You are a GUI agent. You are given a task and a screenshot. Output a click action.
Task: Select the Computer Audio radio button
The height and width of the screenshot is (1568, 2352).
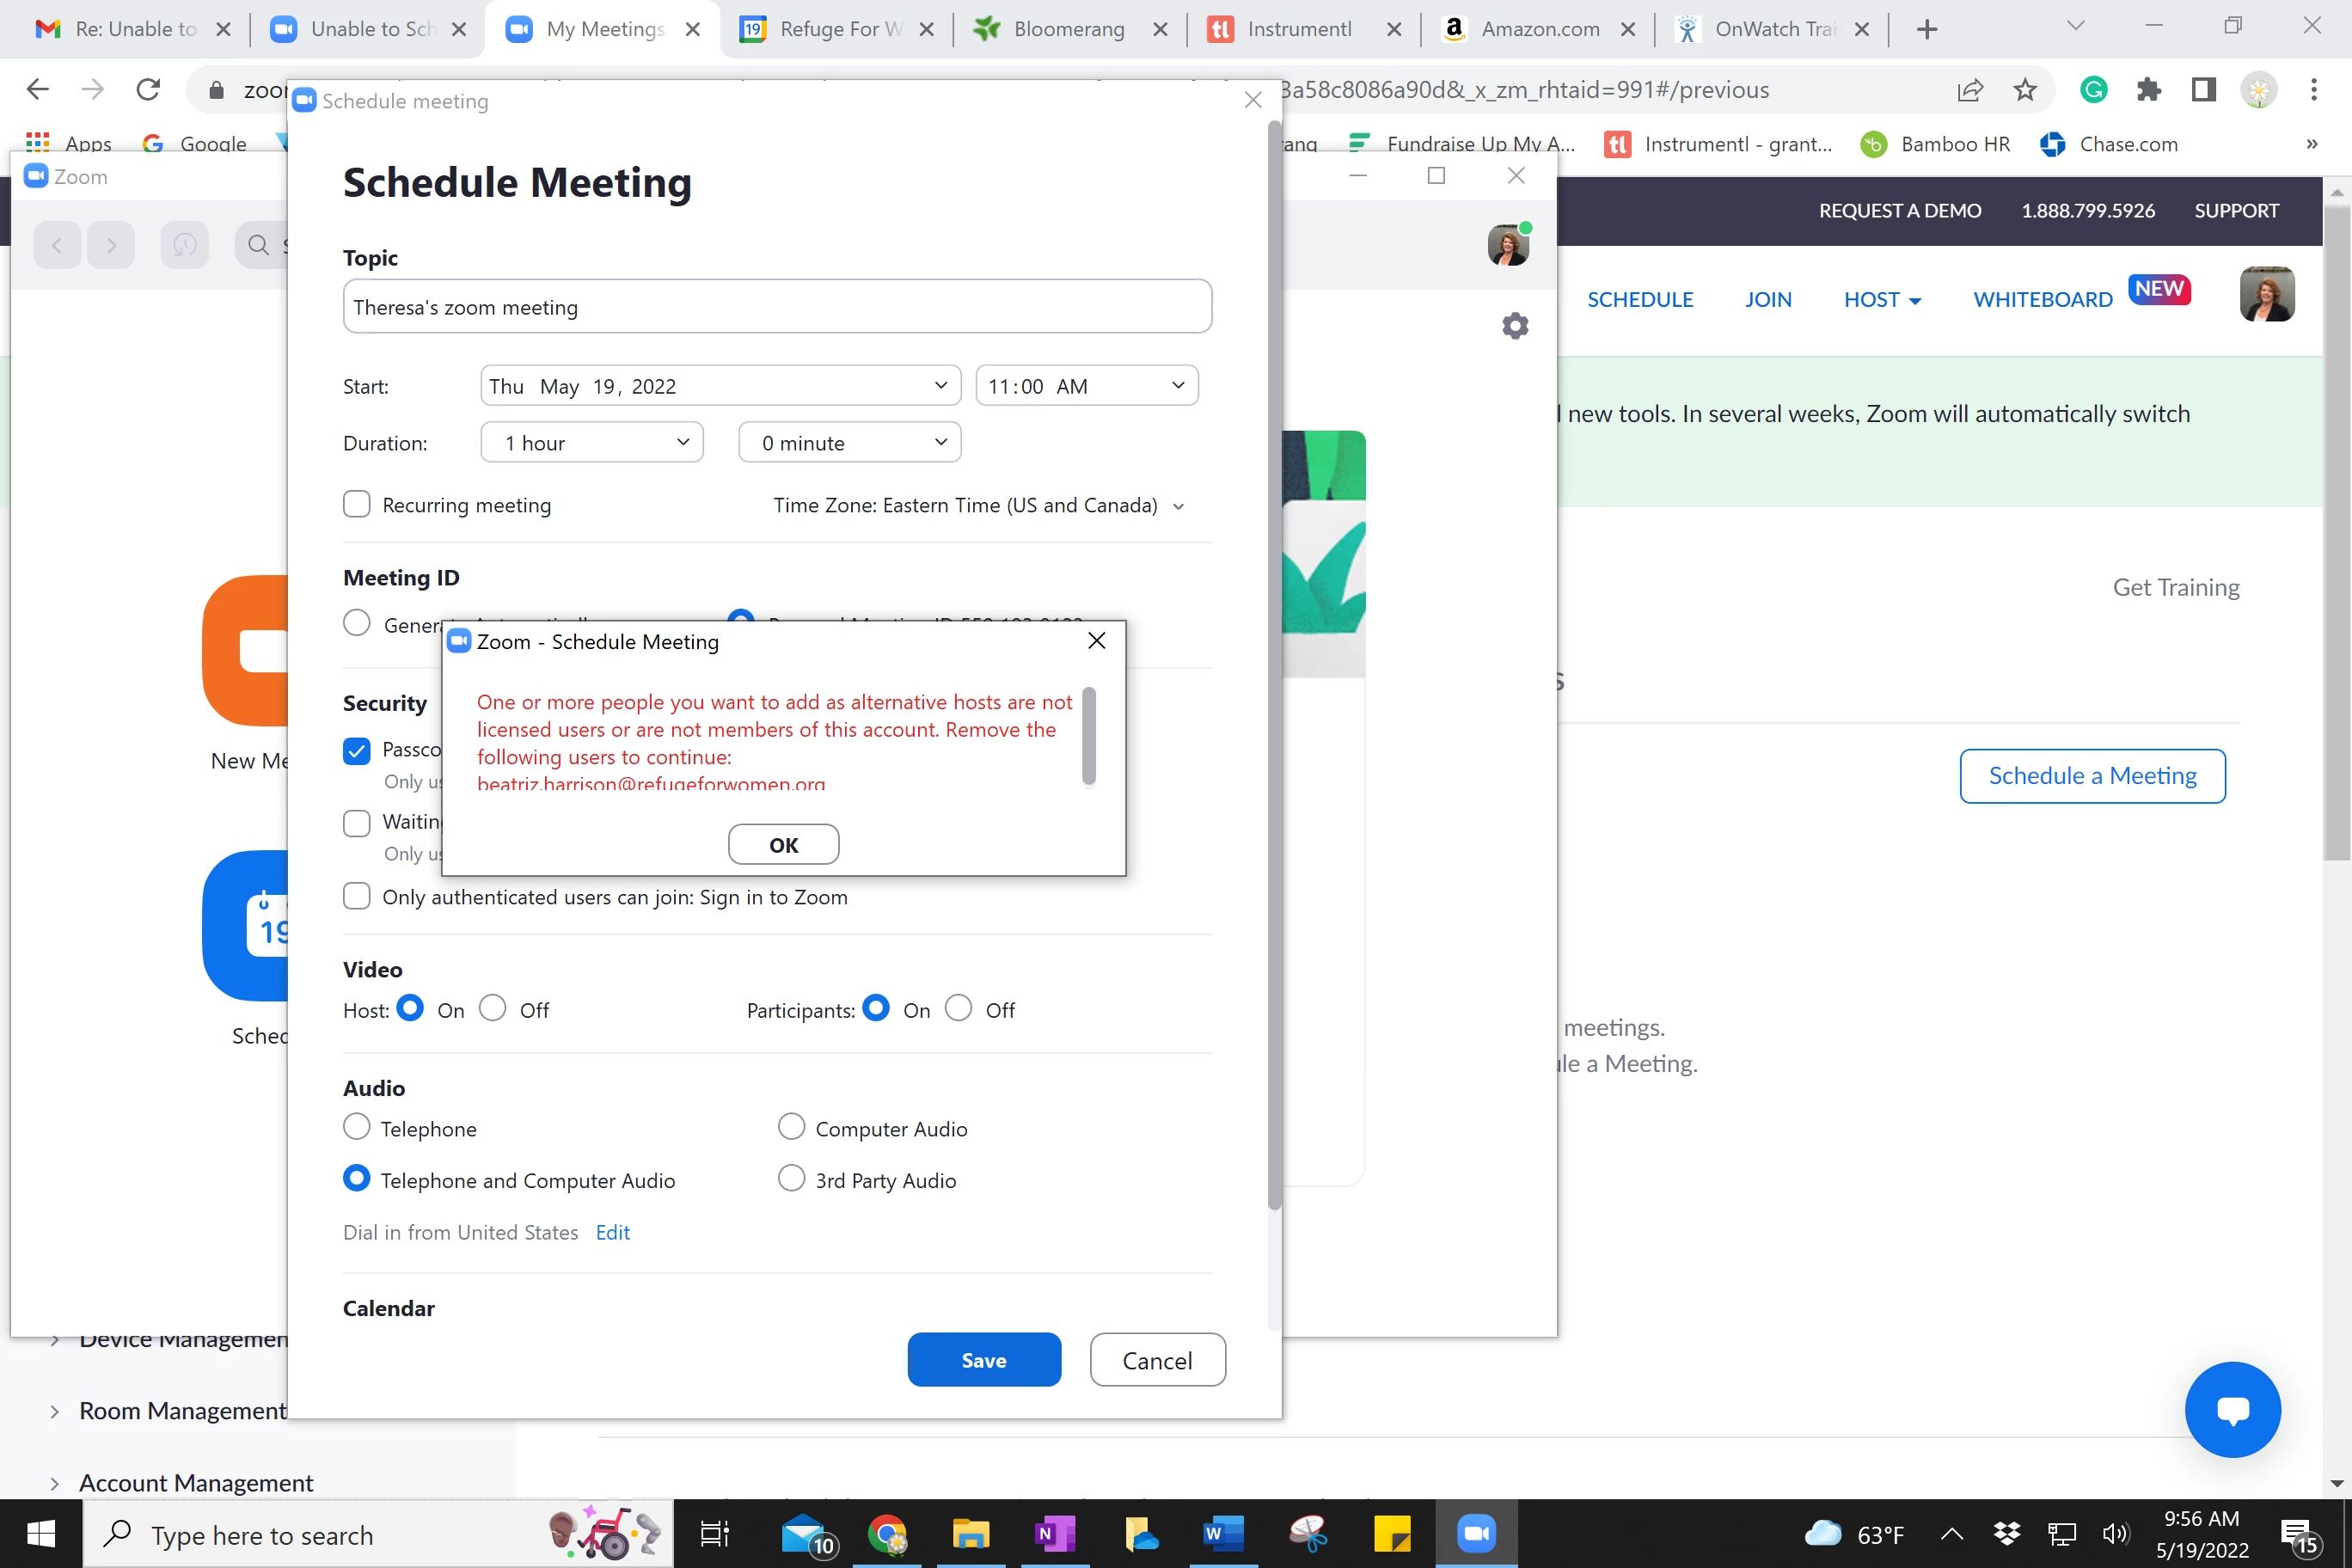[791, 1127]
